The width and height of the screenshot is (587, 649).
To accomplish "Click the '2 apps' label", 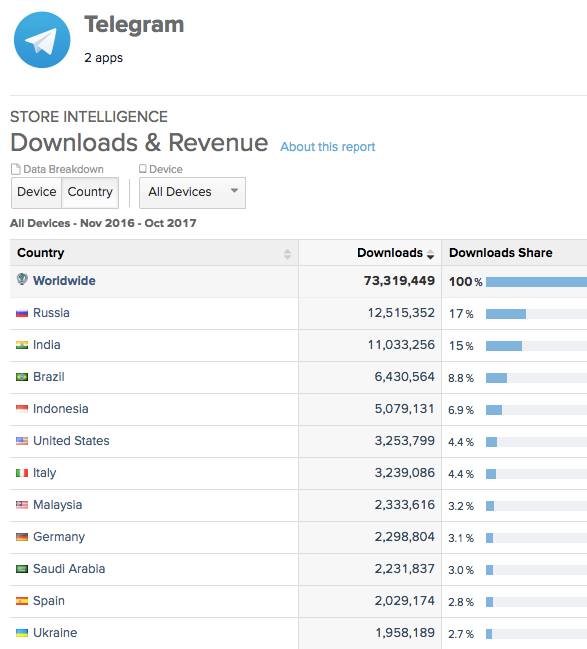I will coord(103,58).
